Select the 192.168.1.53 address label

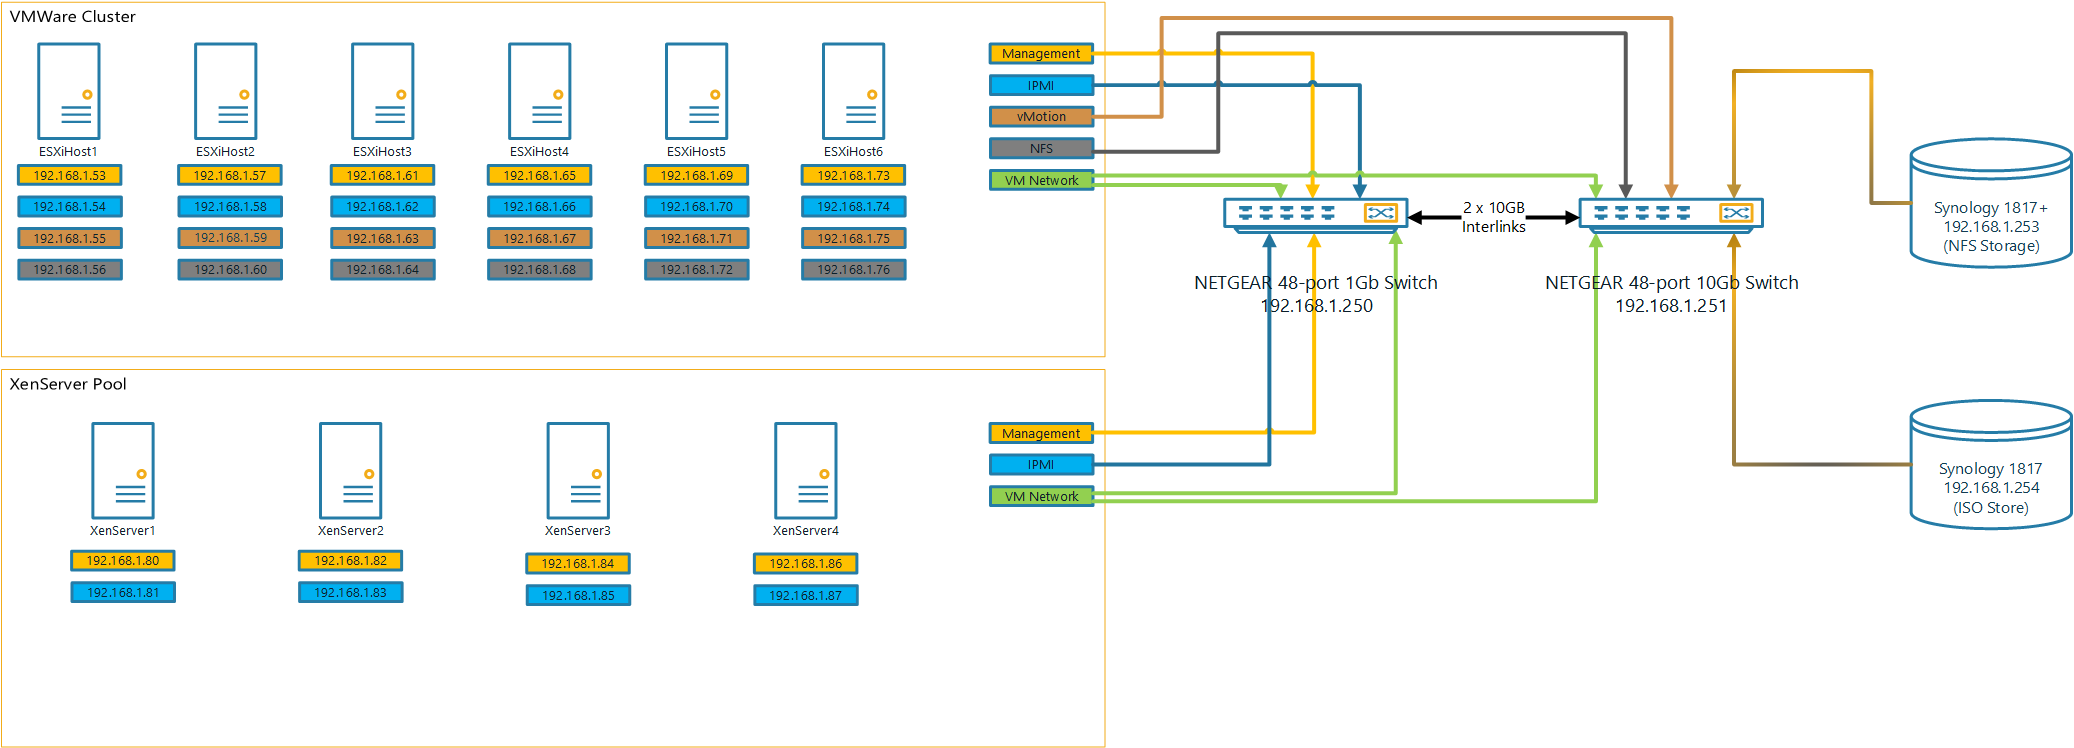click(x=70, y=176)
